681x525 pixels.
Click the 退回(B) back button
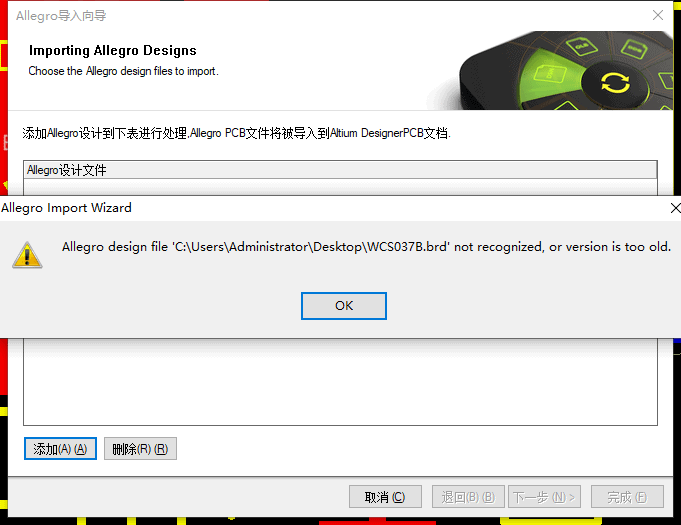tap(468, 497)
